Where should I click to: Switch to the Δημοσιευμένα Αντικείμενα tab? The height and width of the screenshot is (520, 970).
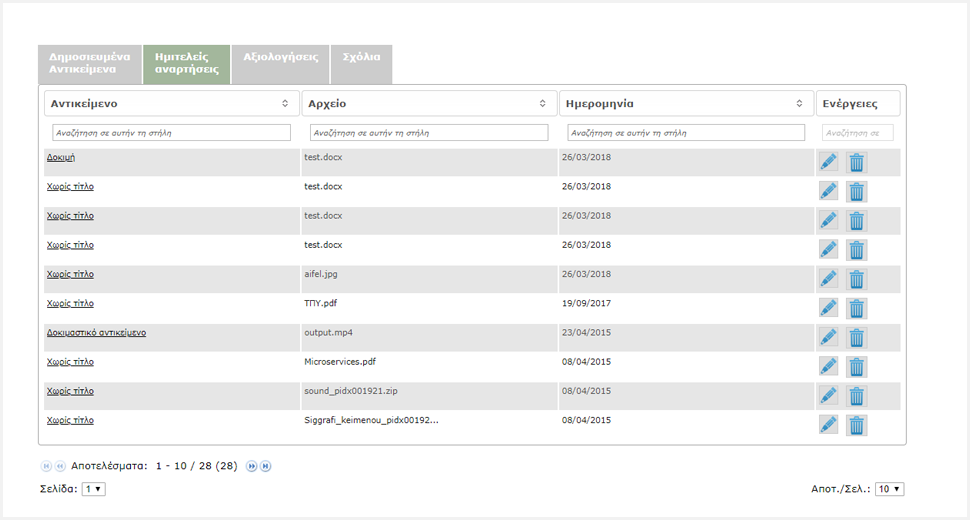coord(90,64)
